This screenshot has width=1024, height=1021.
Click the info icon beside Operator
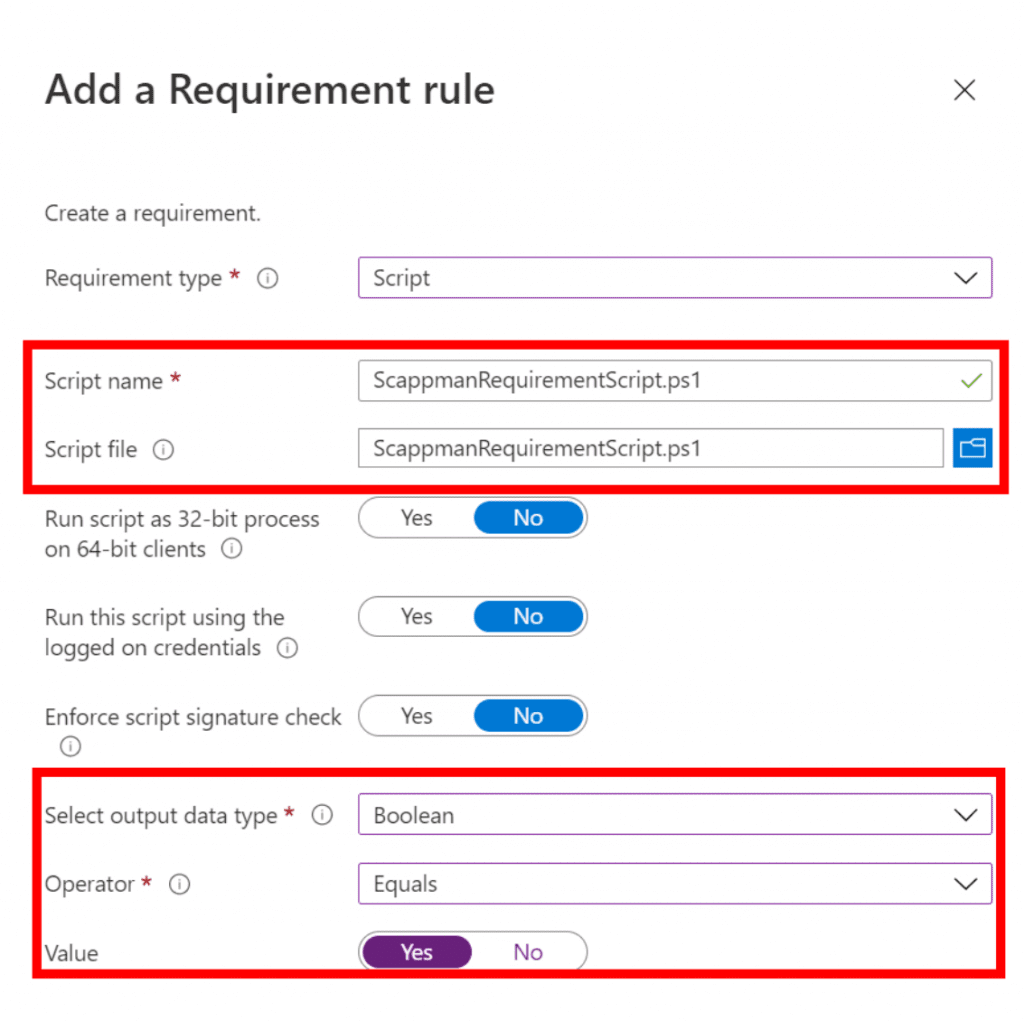pyautogui.click(x=180, y=884)
